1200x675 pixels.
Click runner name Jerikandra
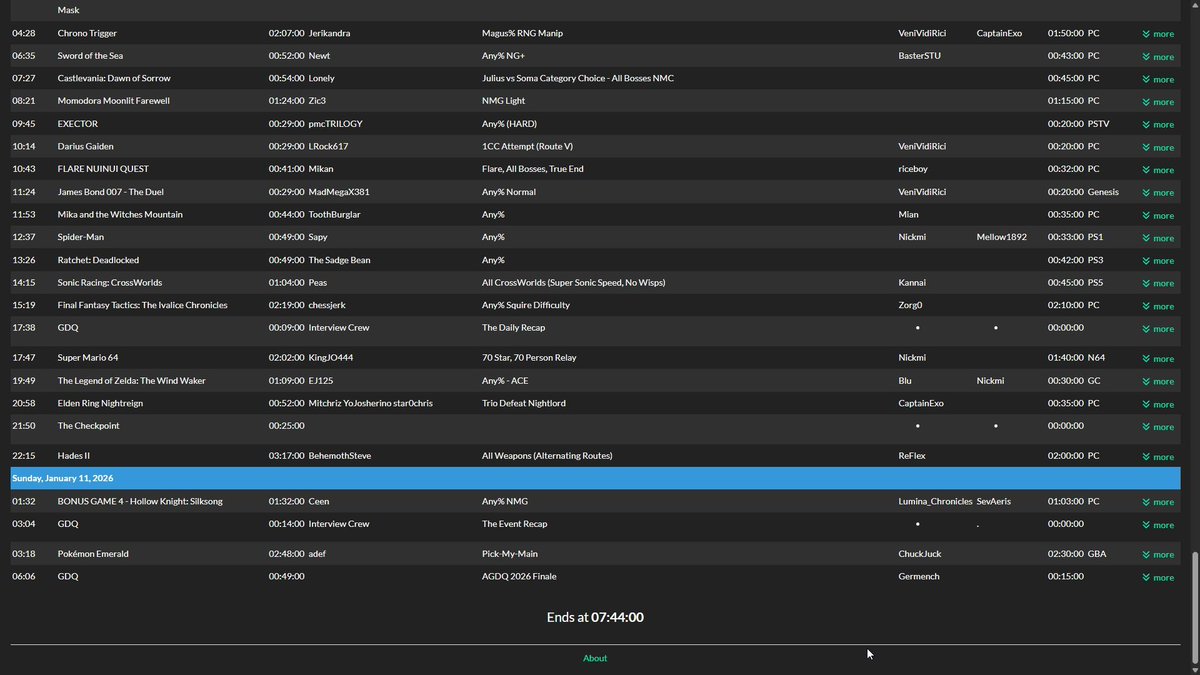point(329,33)
